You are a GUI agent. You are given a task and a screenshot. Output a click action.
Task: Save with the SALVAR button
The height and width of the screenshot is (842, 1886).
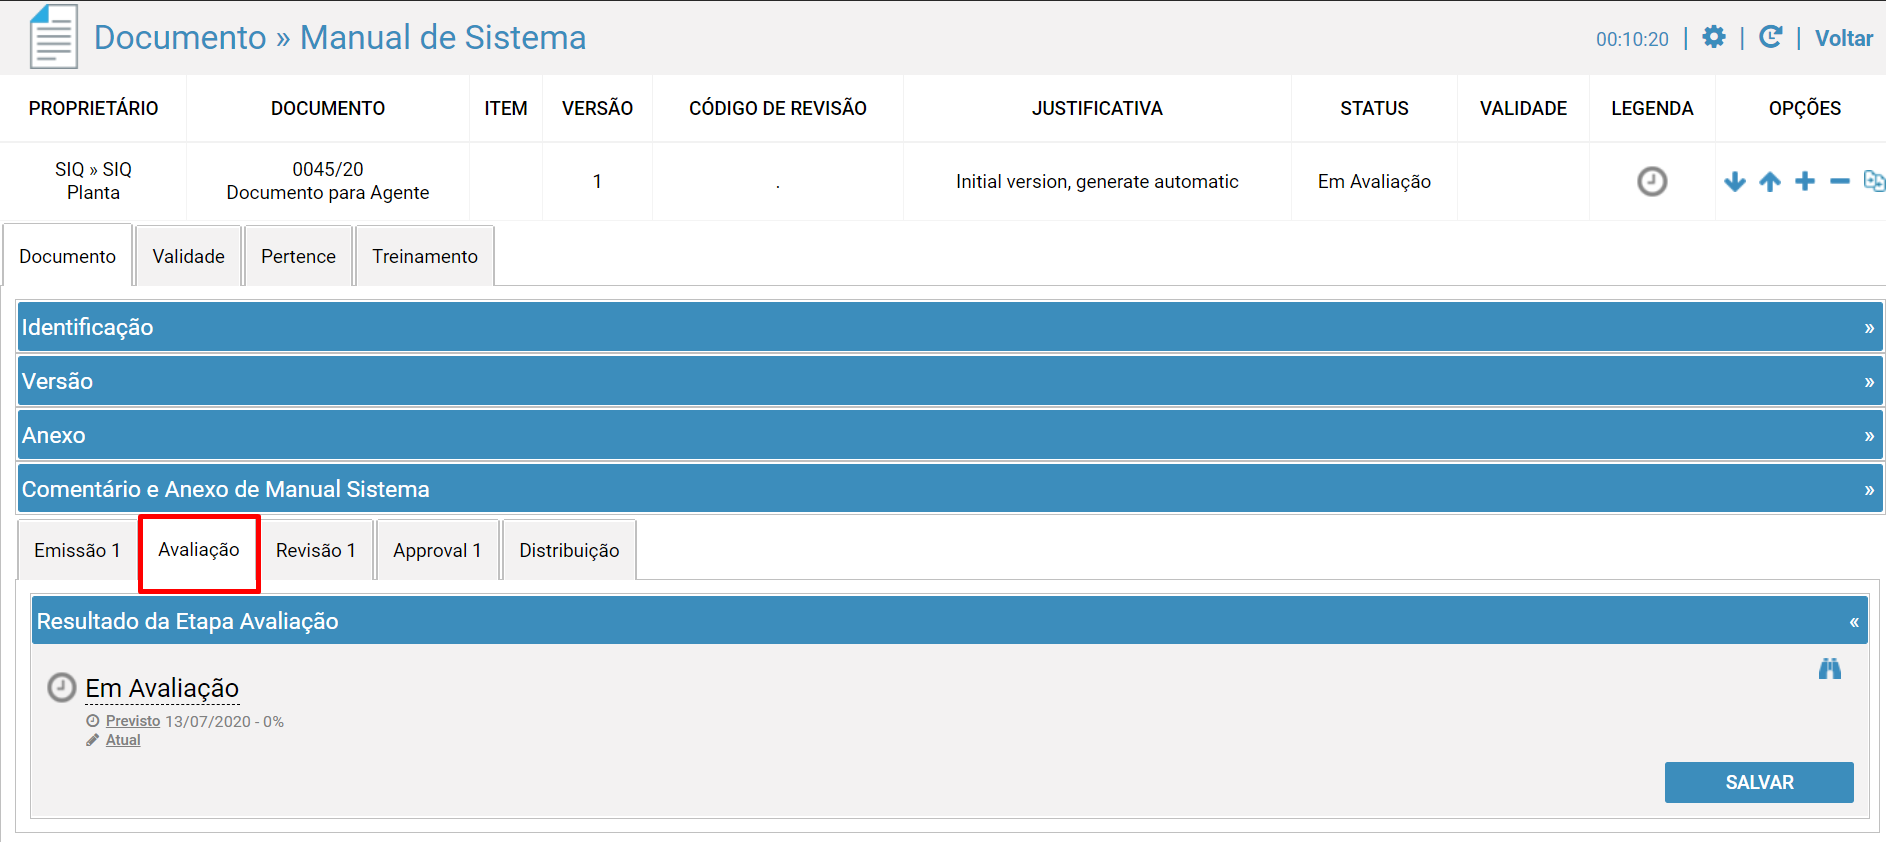[x=1759, y=782]
